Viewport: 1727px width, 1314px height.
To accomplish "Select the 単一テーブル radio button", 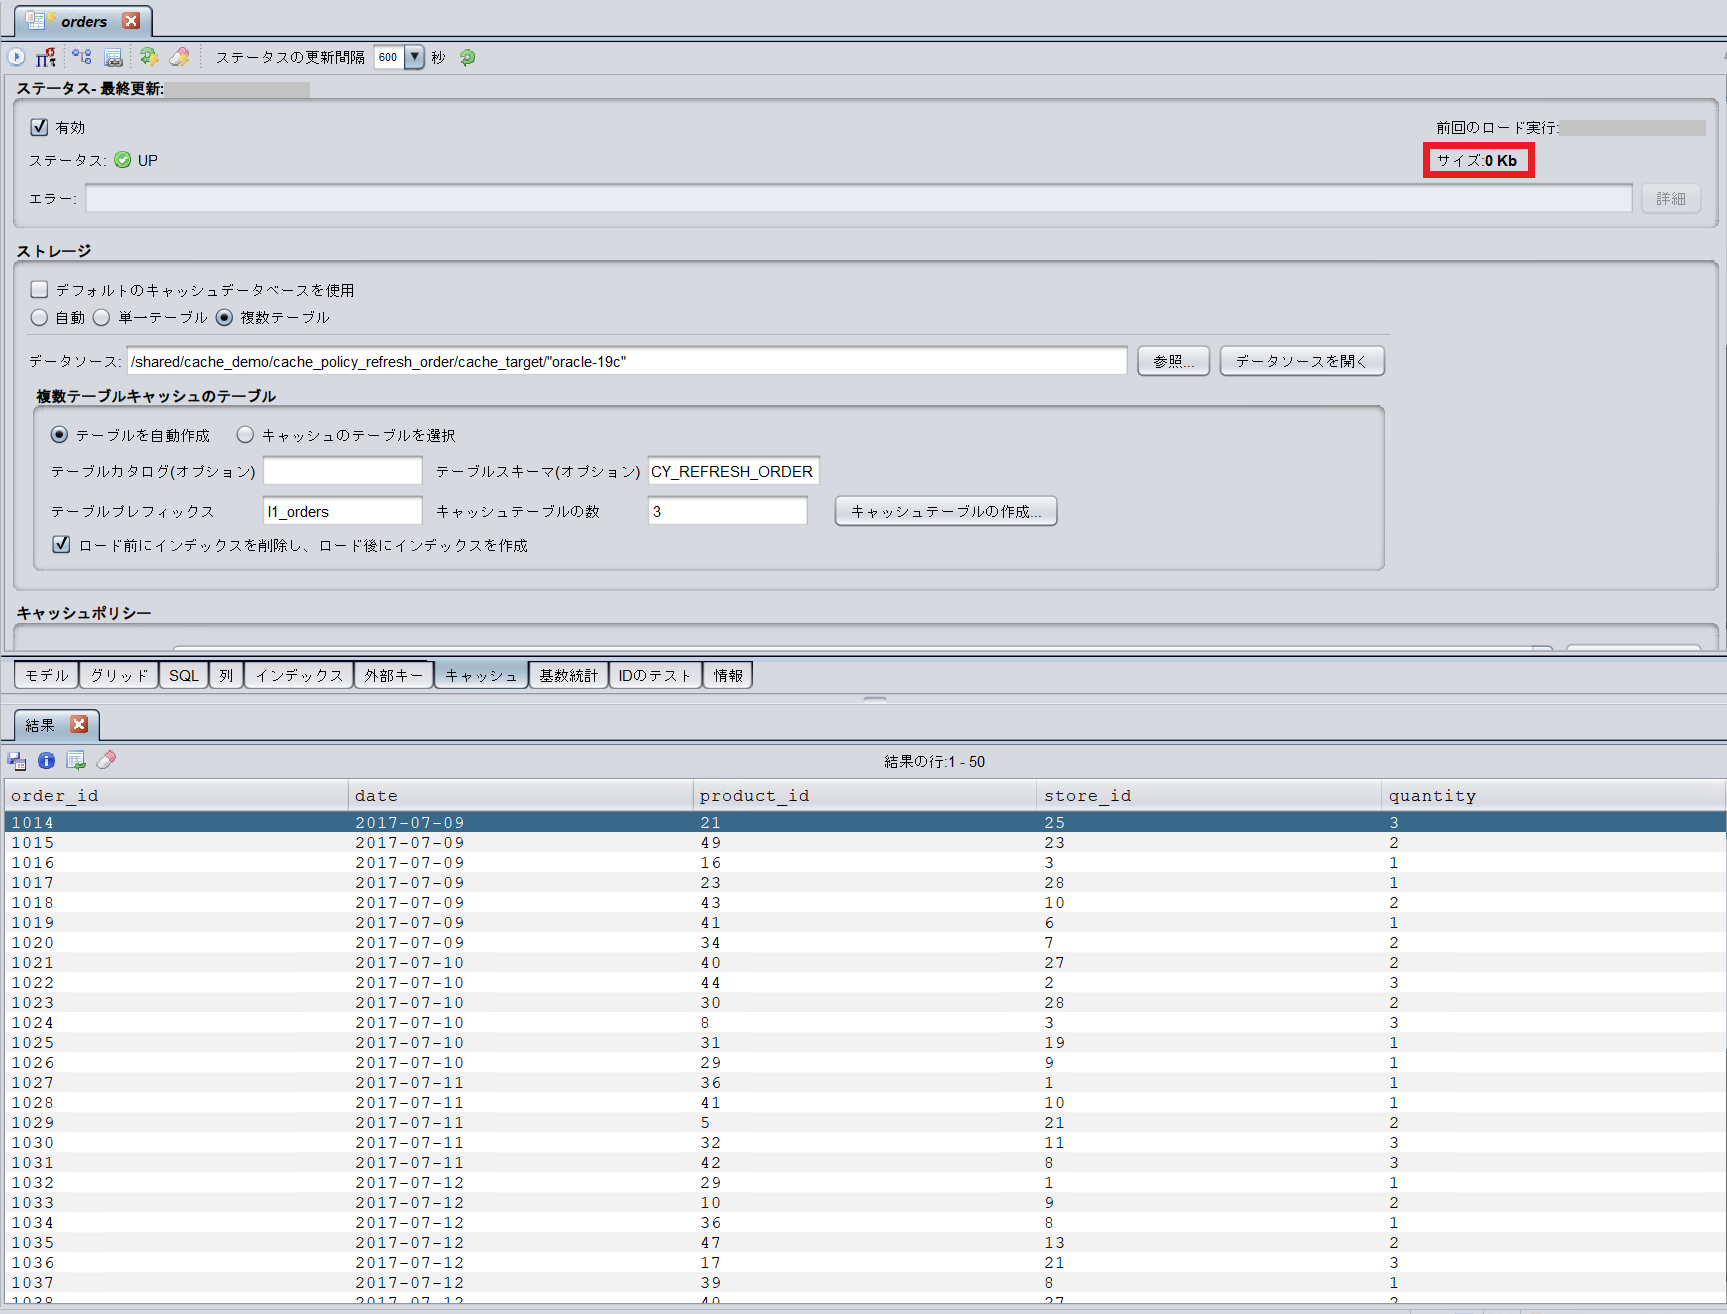I will coord(101,317).
